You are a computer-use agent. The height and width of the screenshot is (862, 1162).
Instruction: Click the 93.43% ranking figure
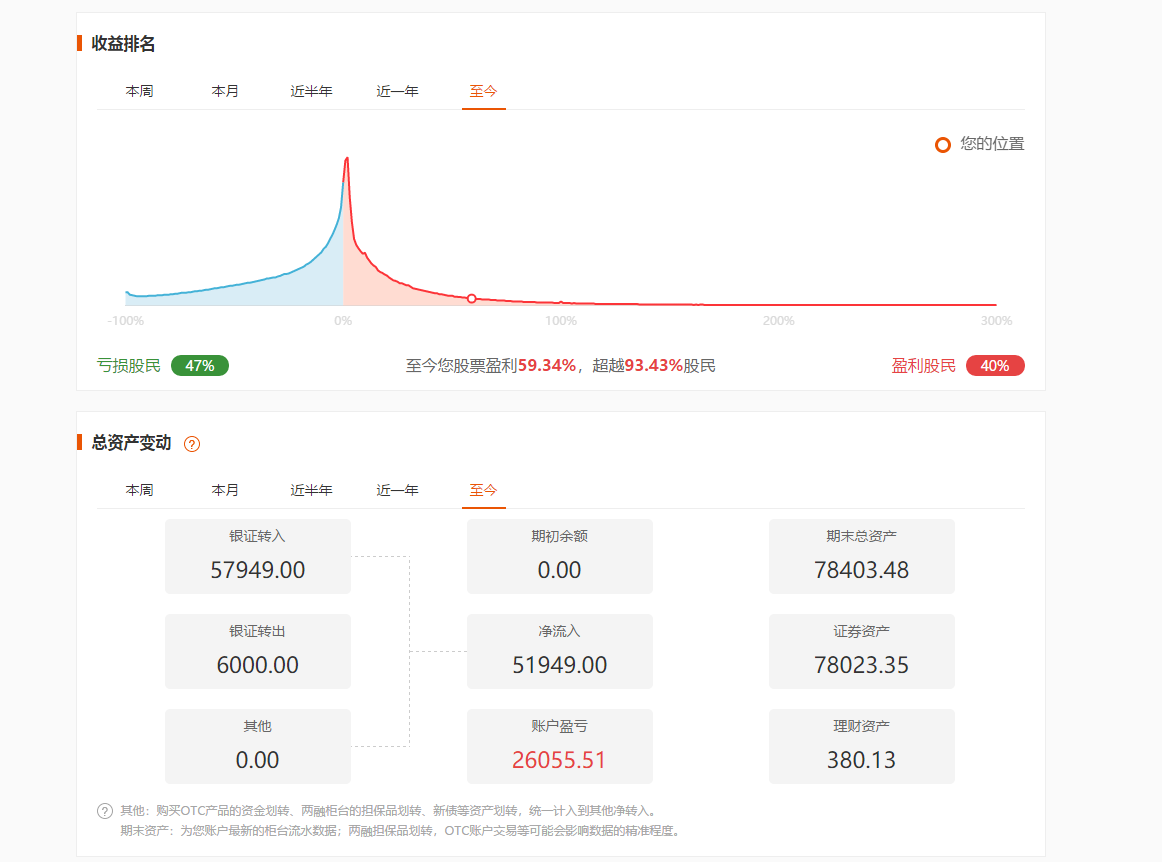pos(654,365)
